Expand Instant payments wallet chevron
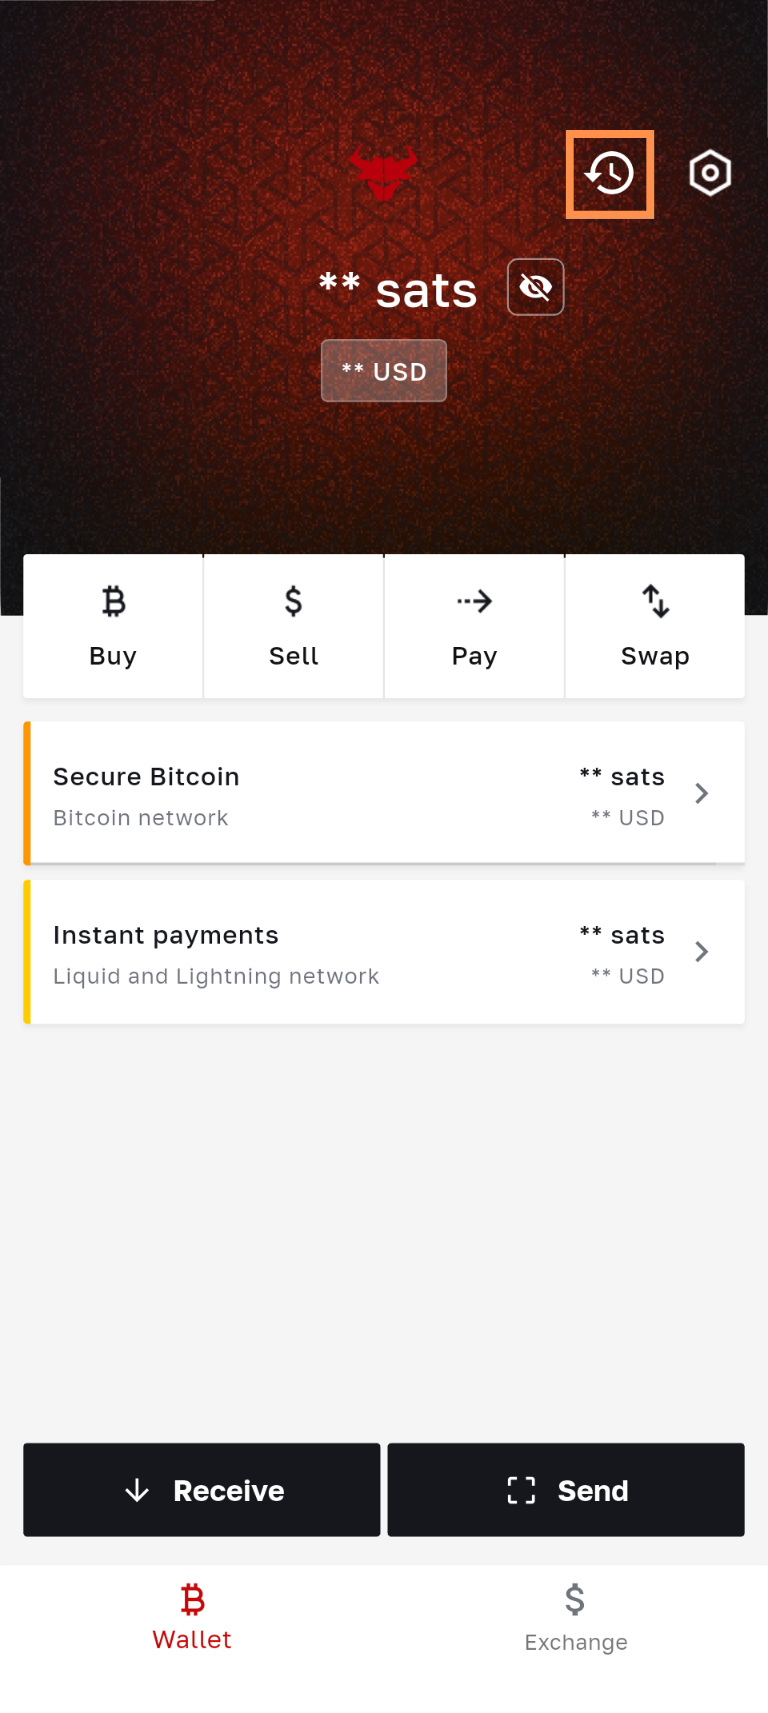This screenshot has height=1713, width=768. 702,951
